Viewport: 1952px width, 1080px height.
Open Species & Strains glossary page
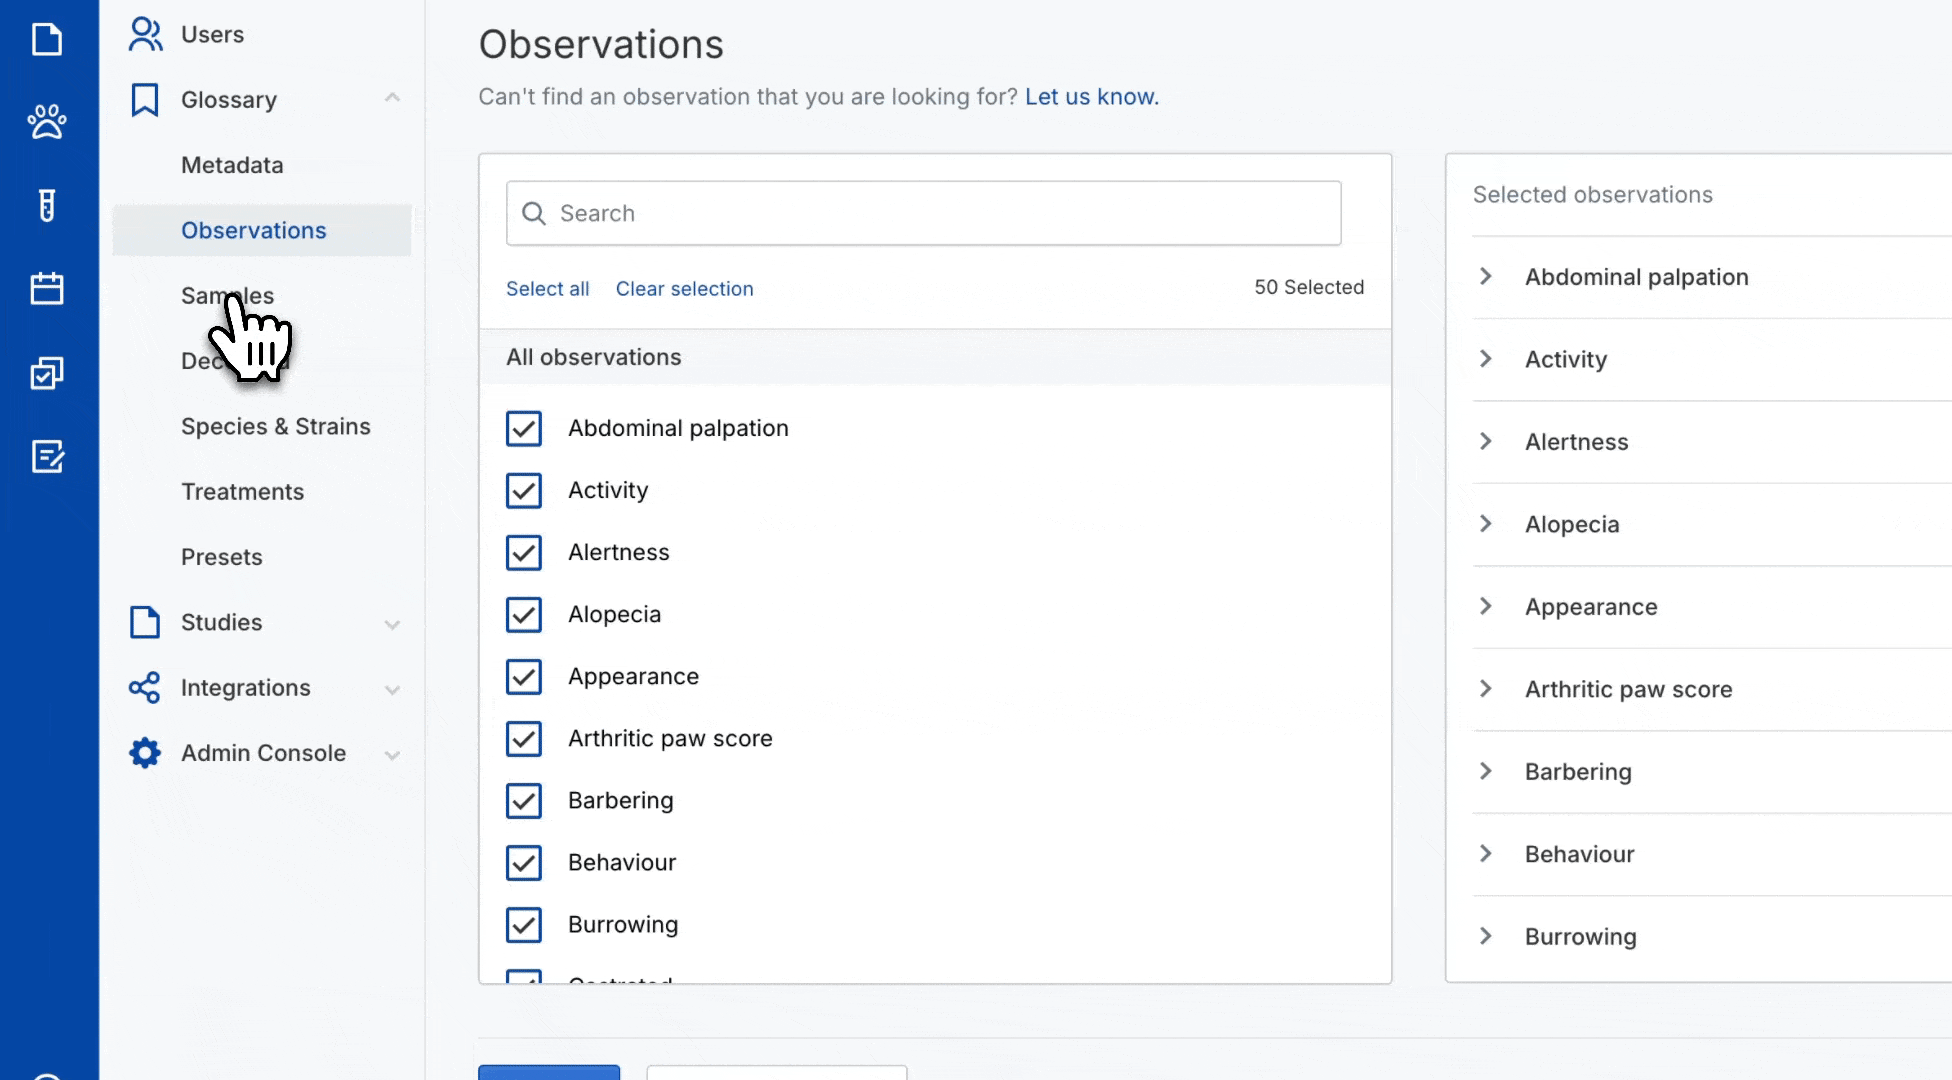click(x=275, y=427)
